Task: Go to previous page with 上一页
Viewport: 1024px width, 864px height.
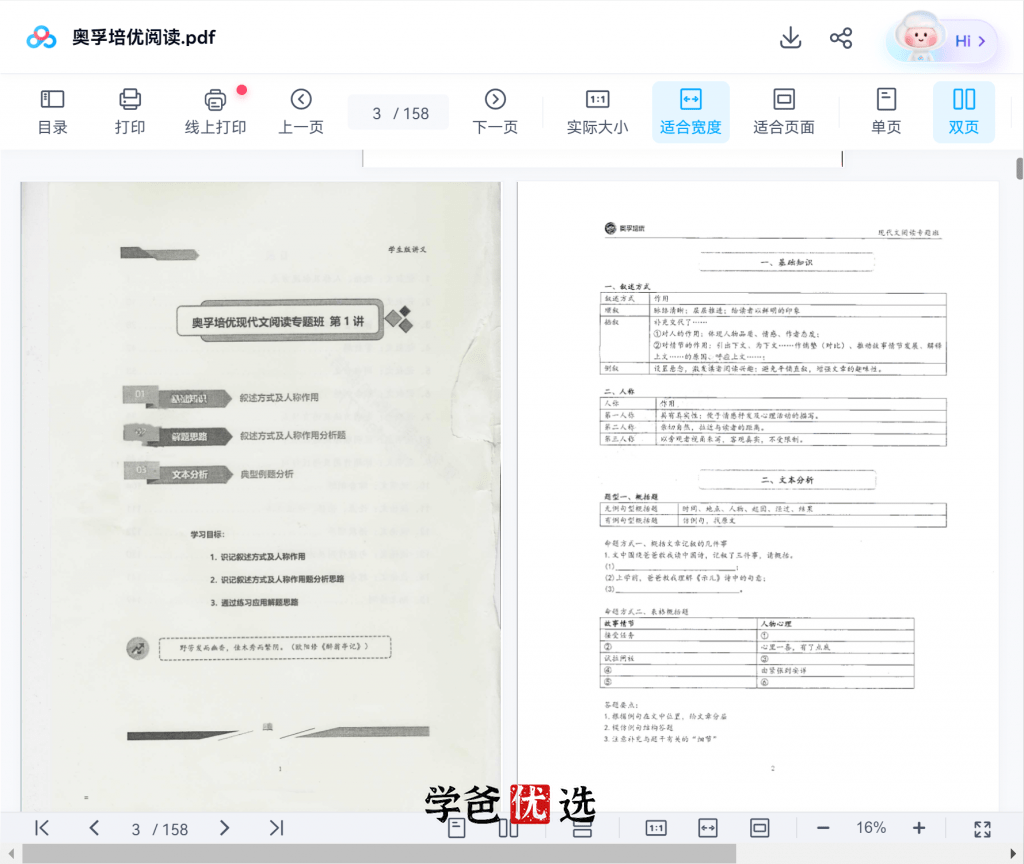Action: [301, 112]
